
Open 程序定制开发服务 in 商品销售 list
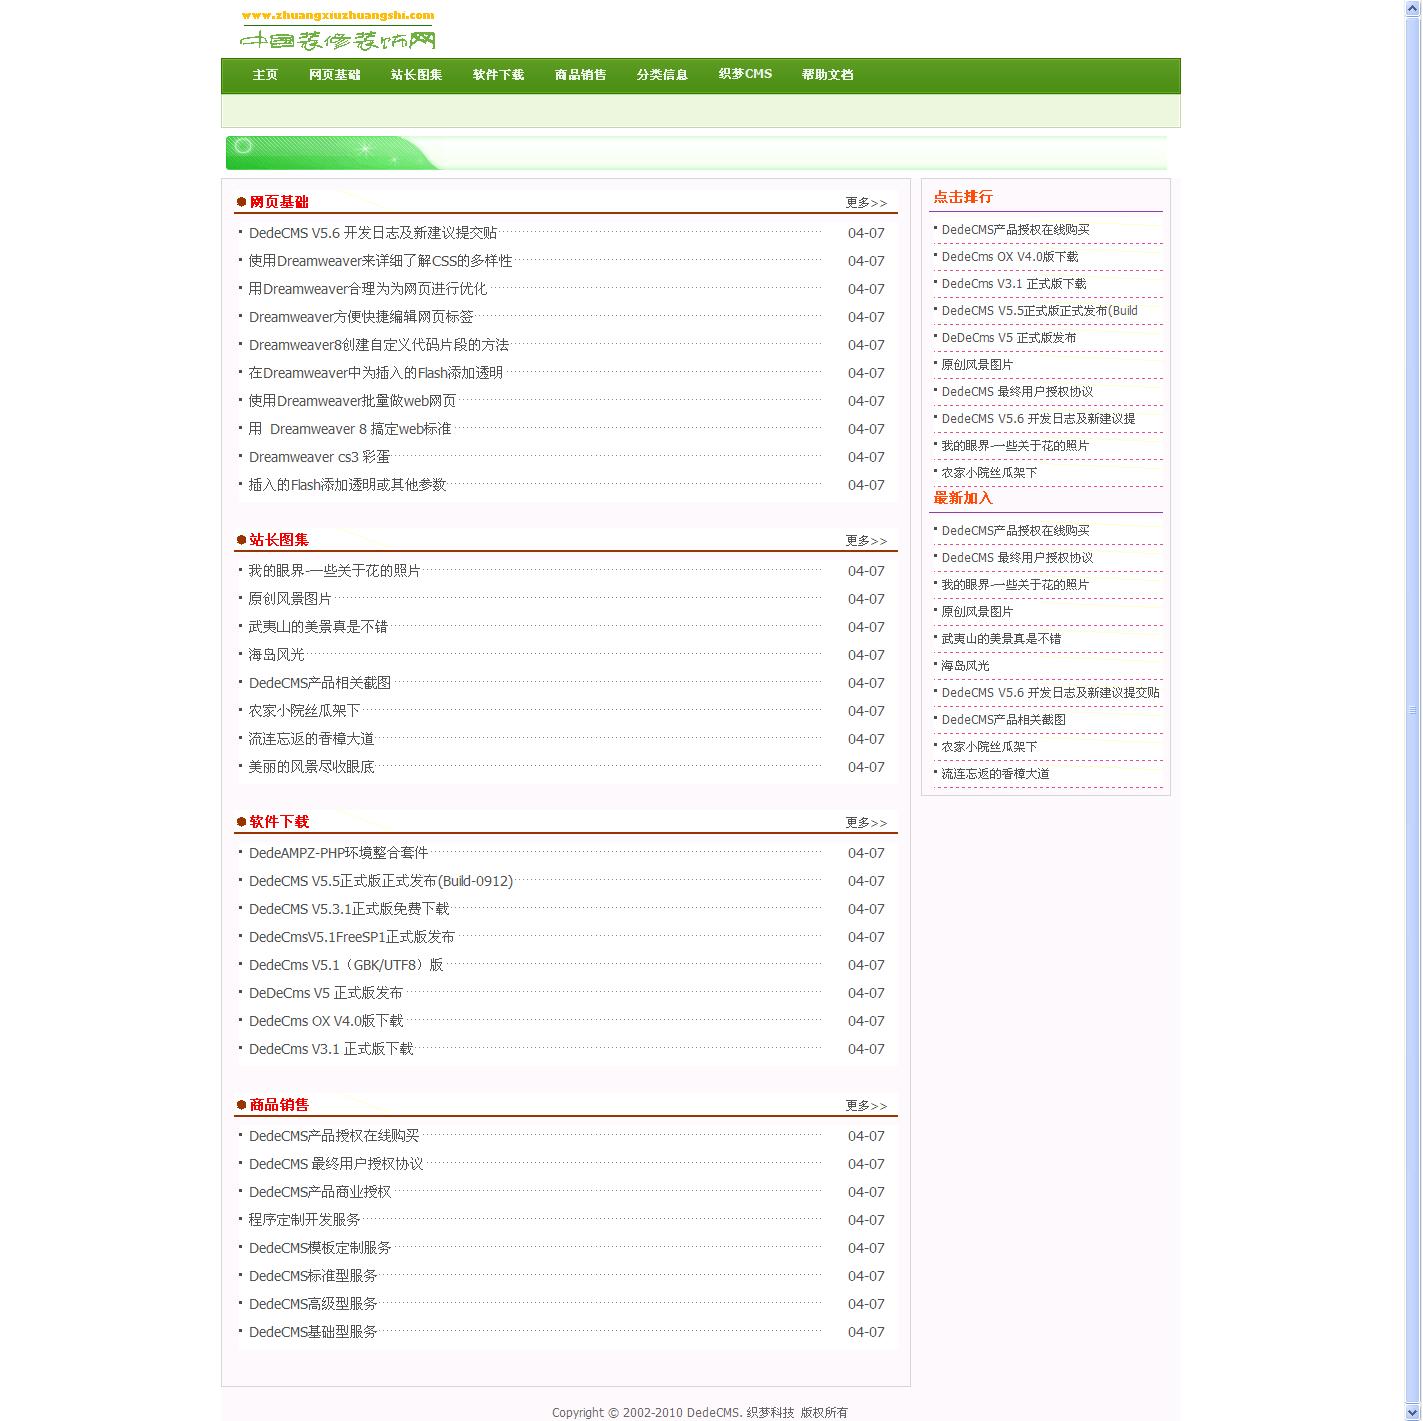coord(305,1220)
